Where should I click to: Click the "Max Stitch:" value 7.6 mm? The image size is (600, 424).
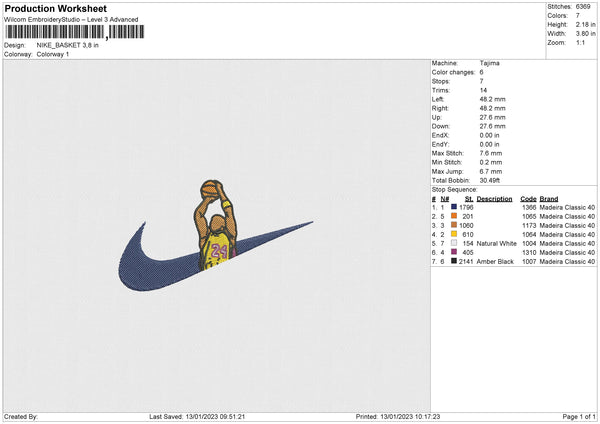pyautogui.click(x=491, y=153)
